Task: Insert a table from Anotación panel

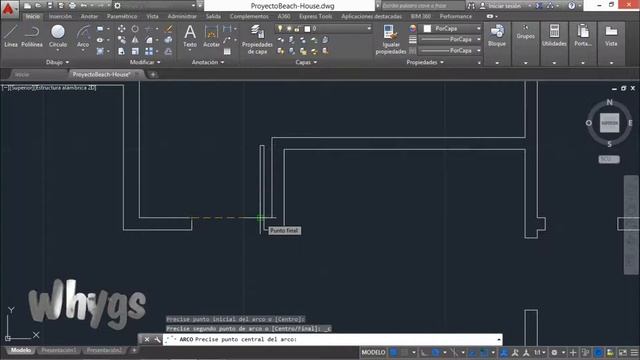Action: pos(227,51)
